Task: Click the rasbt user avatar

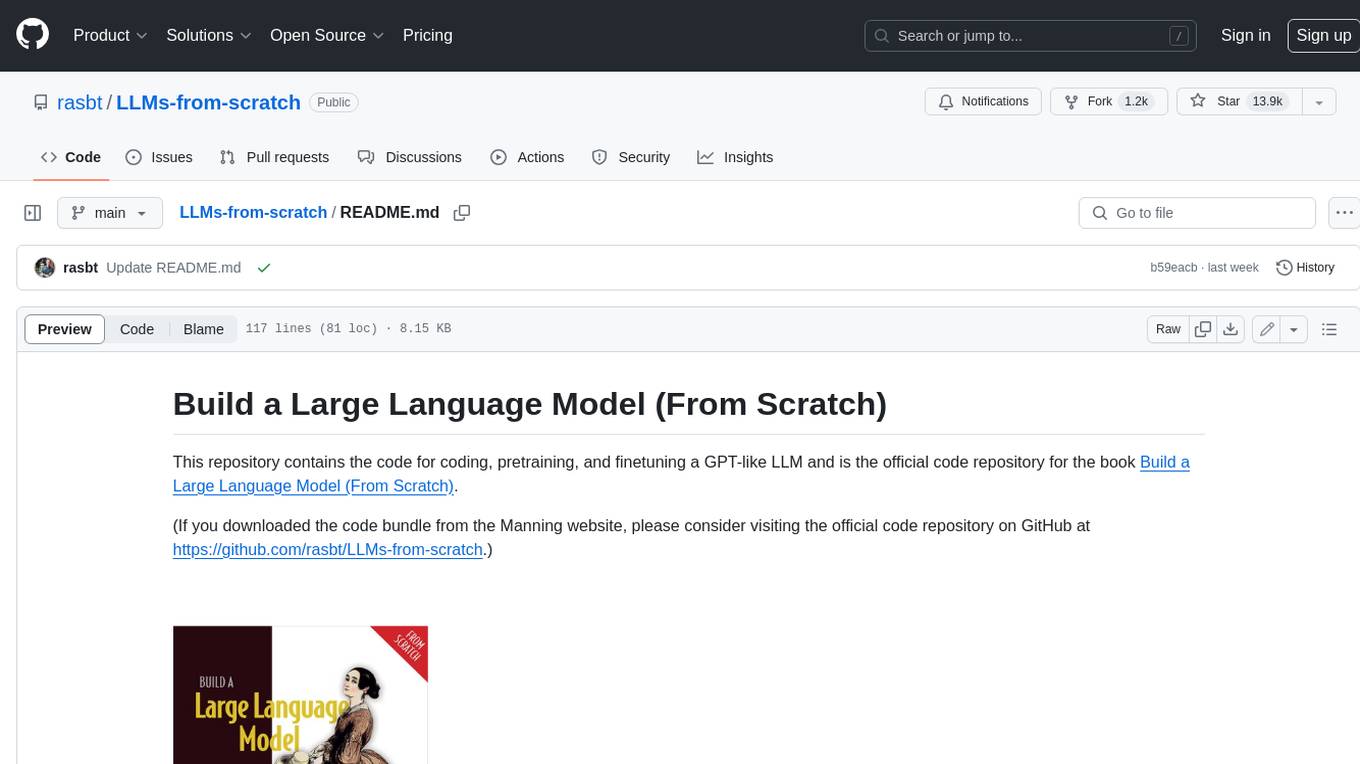Action: pos(45,268)
